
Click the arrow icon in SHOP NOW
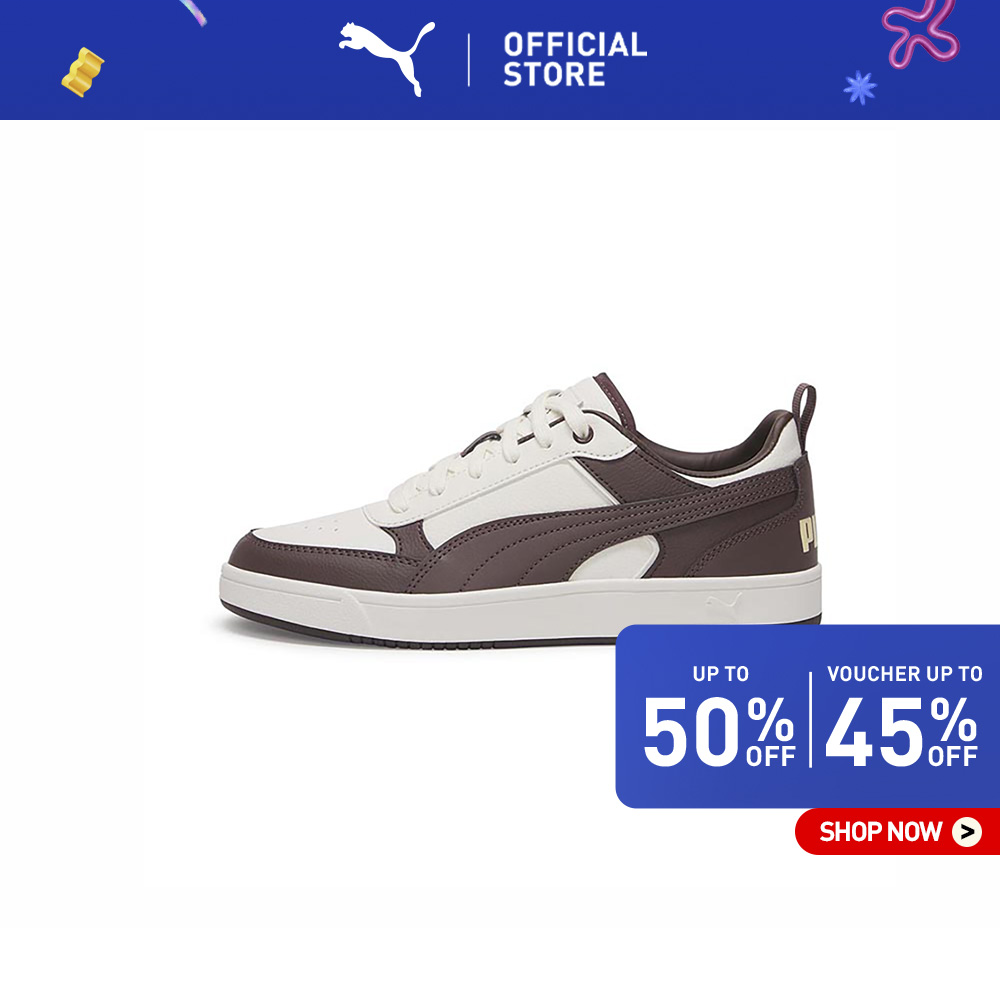tap(967, 832)
